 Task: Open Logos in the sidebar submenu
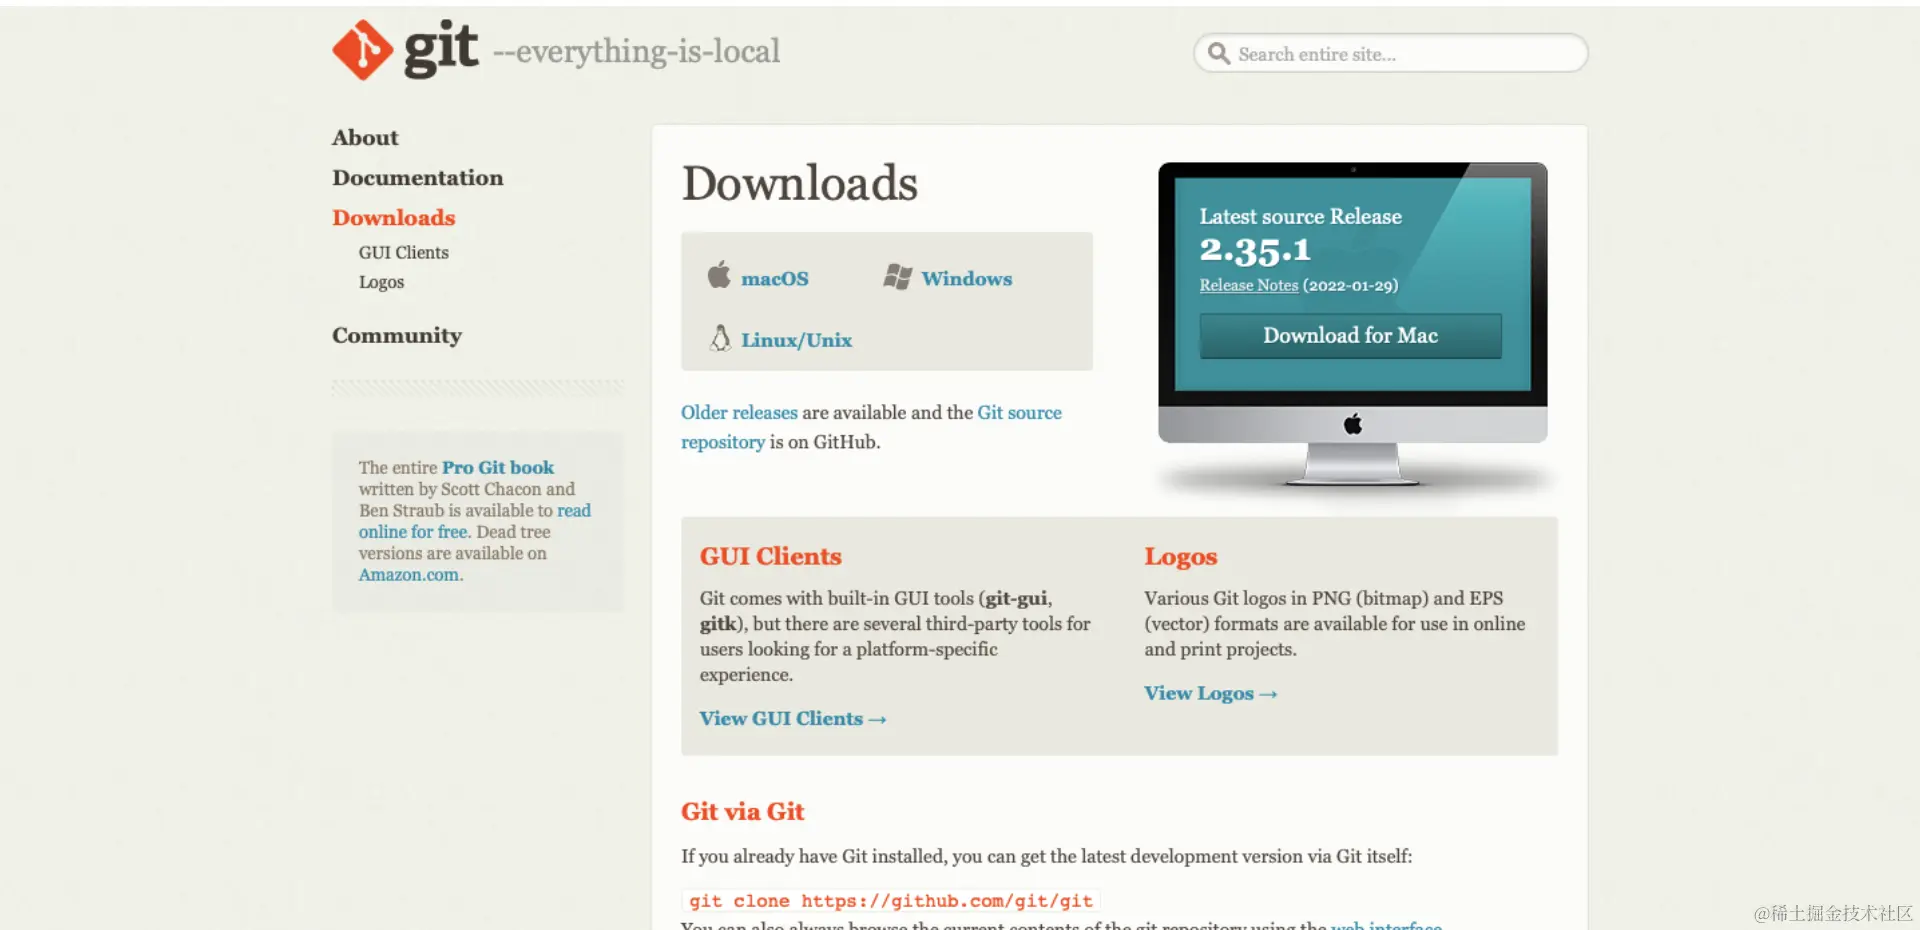(382, 282)
